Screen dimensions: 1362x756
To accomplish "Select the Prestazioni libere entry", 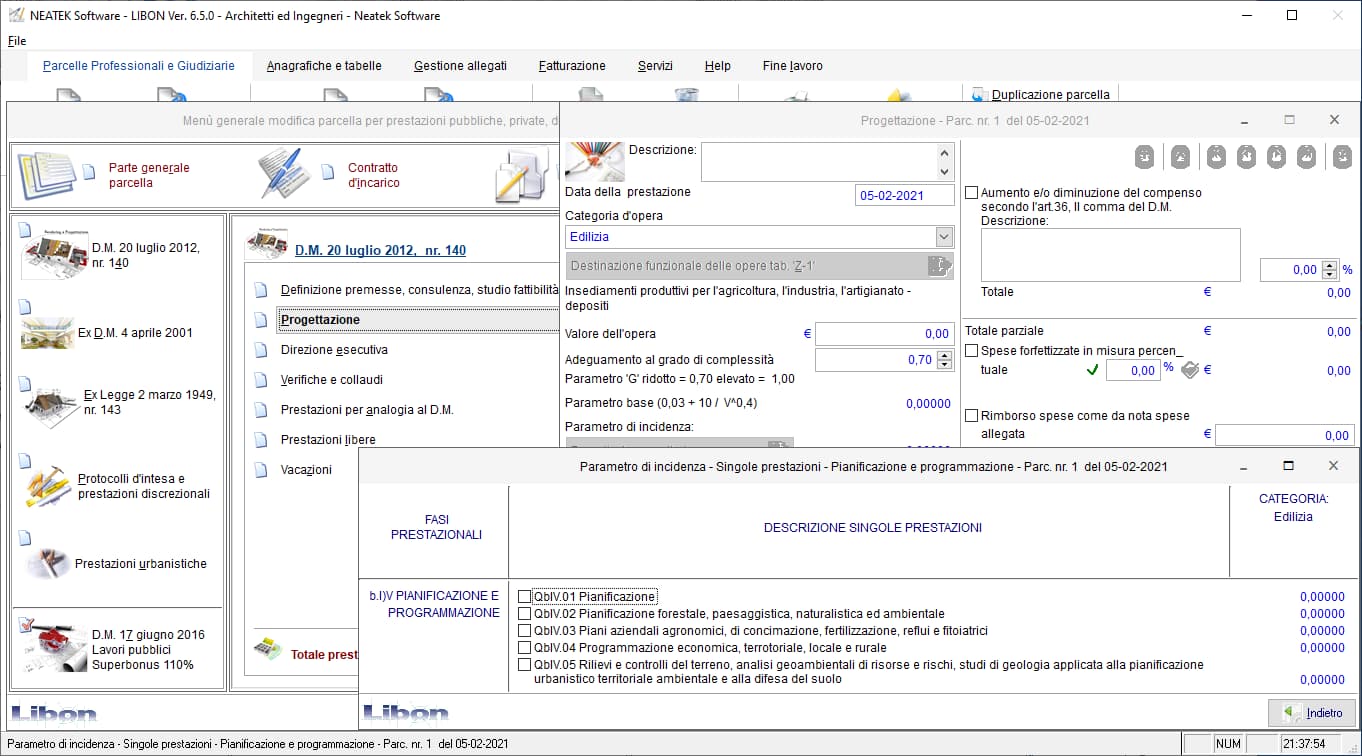I will [x=328, y=440].
